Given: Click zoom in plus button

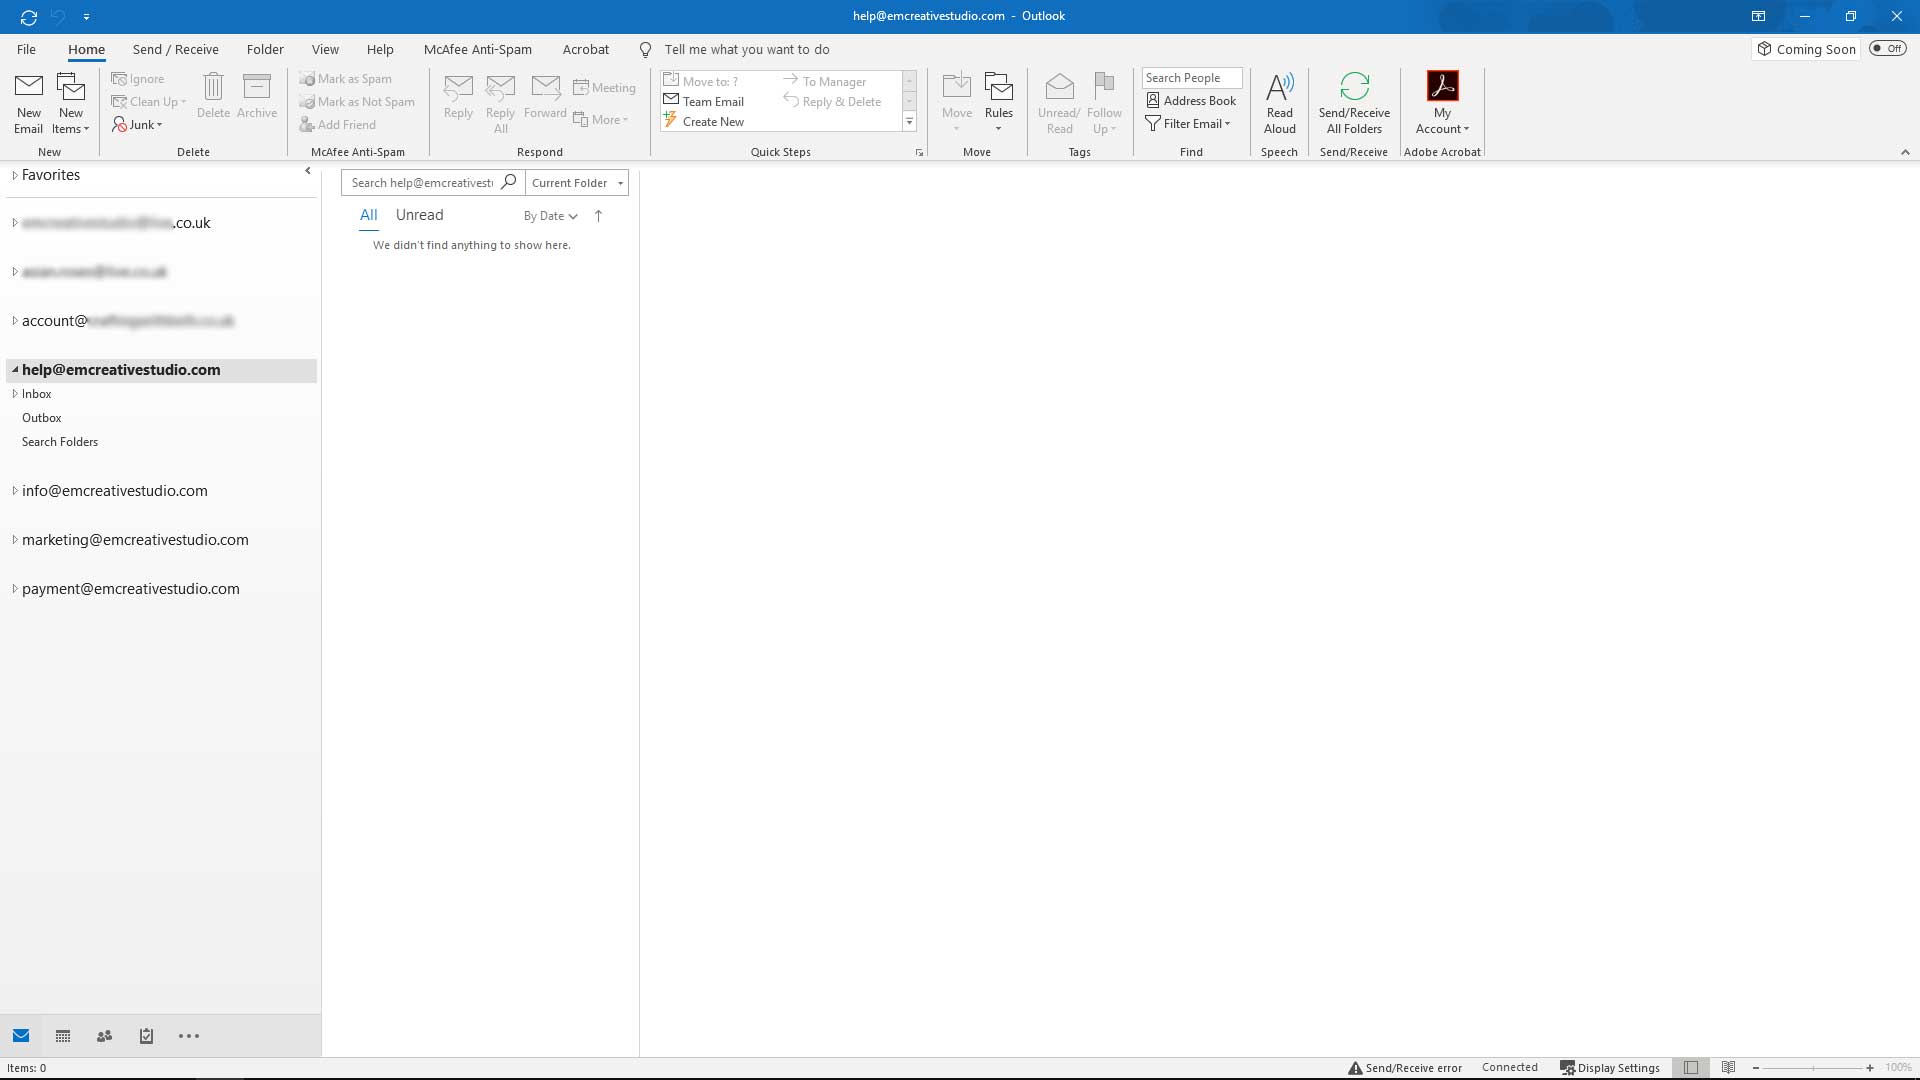Looking at the screenshot, I should tap(1870, 1068).
